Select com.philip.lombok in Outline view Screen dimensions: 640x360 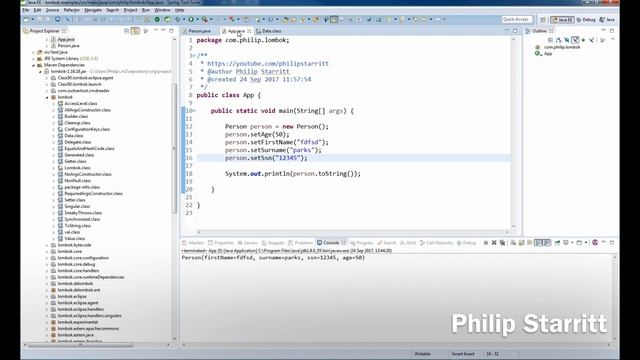[x=562, y=47]
